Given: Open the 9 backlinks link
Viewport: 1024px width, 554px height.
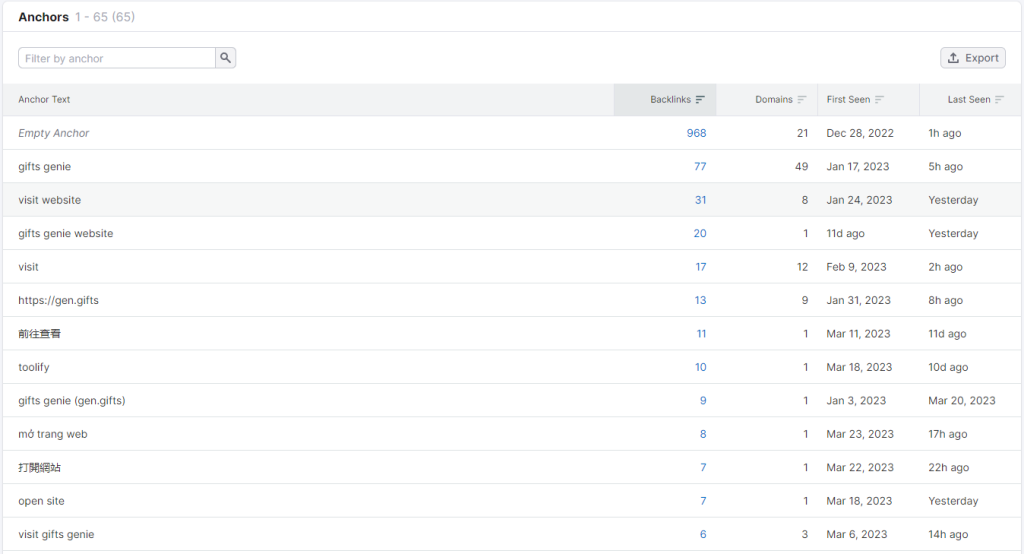Looking at the screenshot, I should pos(703,400).
